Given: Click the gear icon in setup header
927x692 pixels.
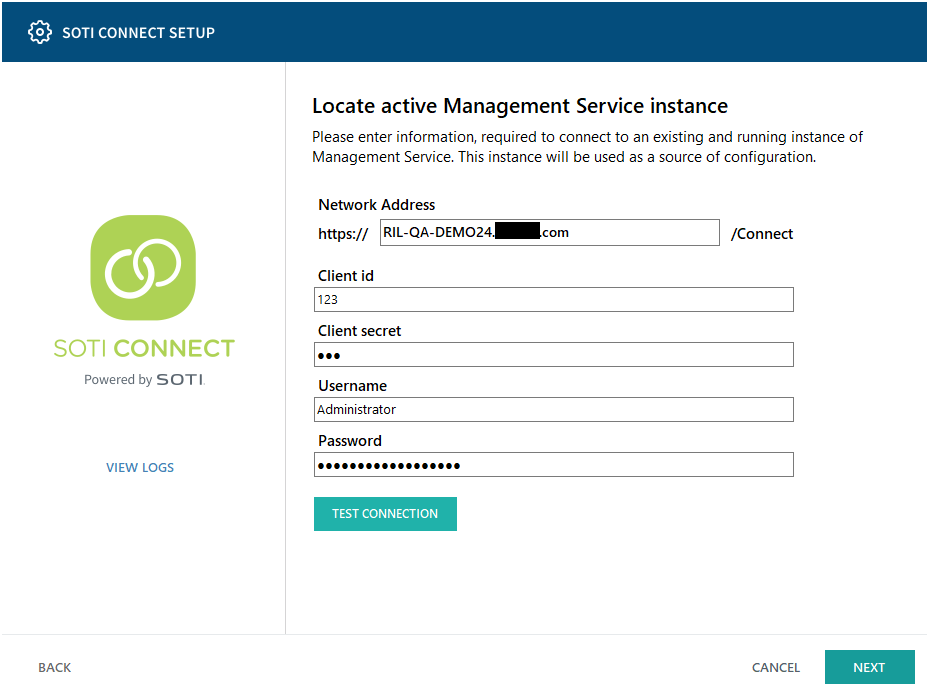Looking at the screenshot, I should click(x=40, y=33).
